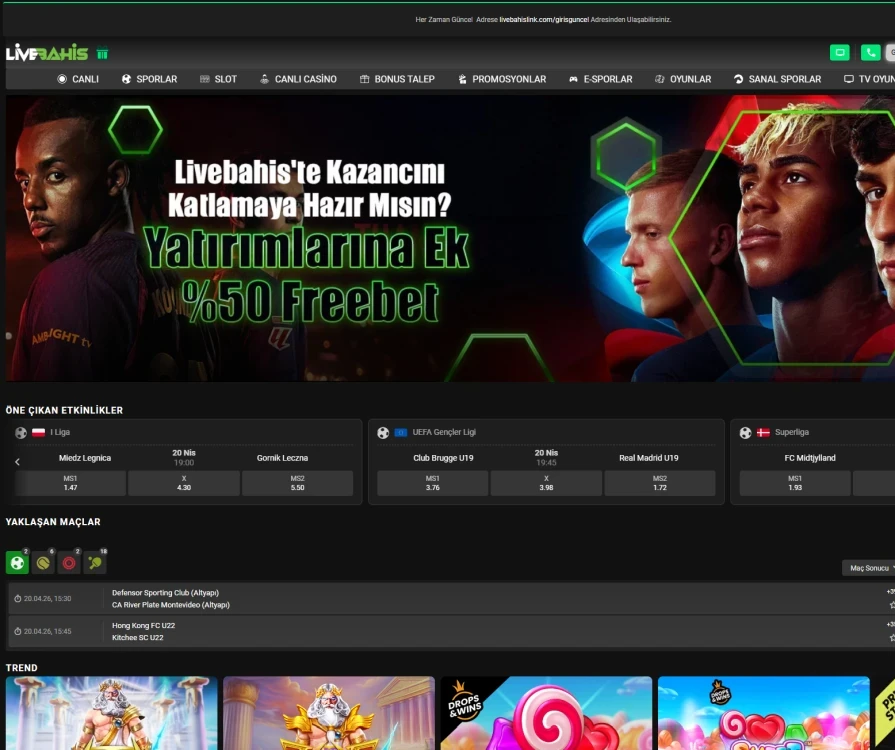Image resolution: width=895 pixels, height=750 pixels.
Task: Open the fourth candy game thumbnail in Trend
Action: click(764, 713)
